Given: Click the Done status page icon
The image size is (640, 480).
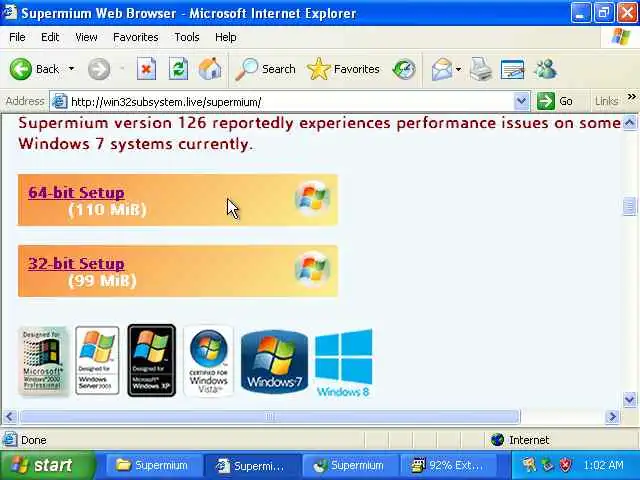Looking at the screenshot, I should click(x=10, y=440).
